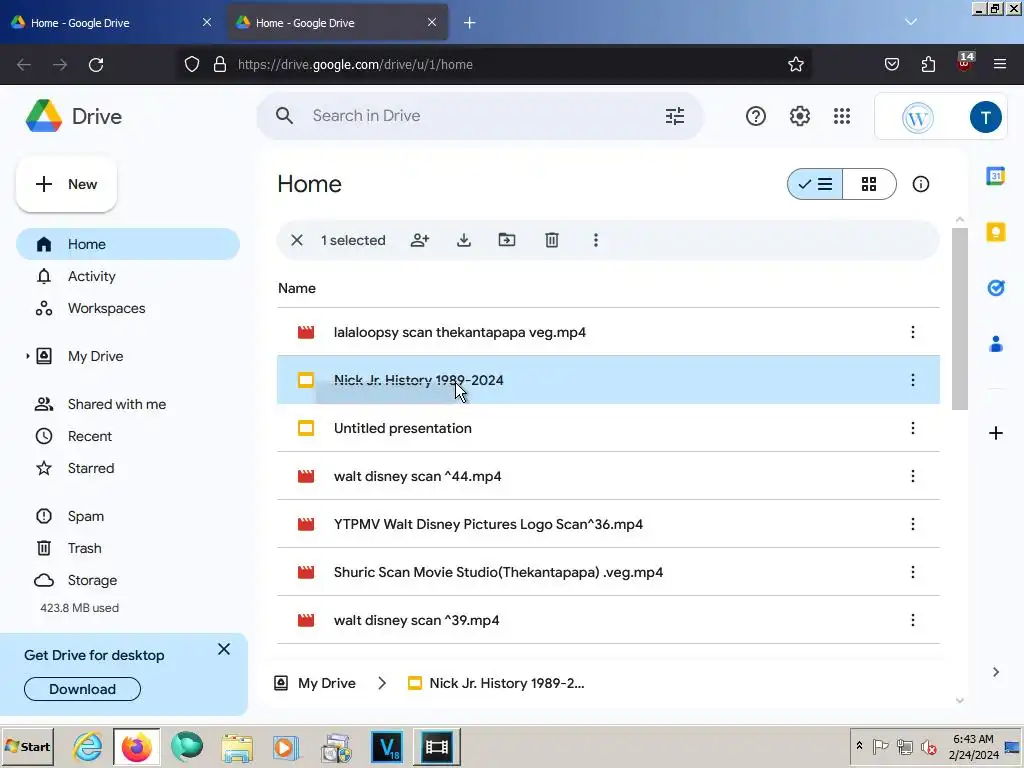Launch Vegas Pro from taskbar
1024x768 pixels.
(387, 747)
